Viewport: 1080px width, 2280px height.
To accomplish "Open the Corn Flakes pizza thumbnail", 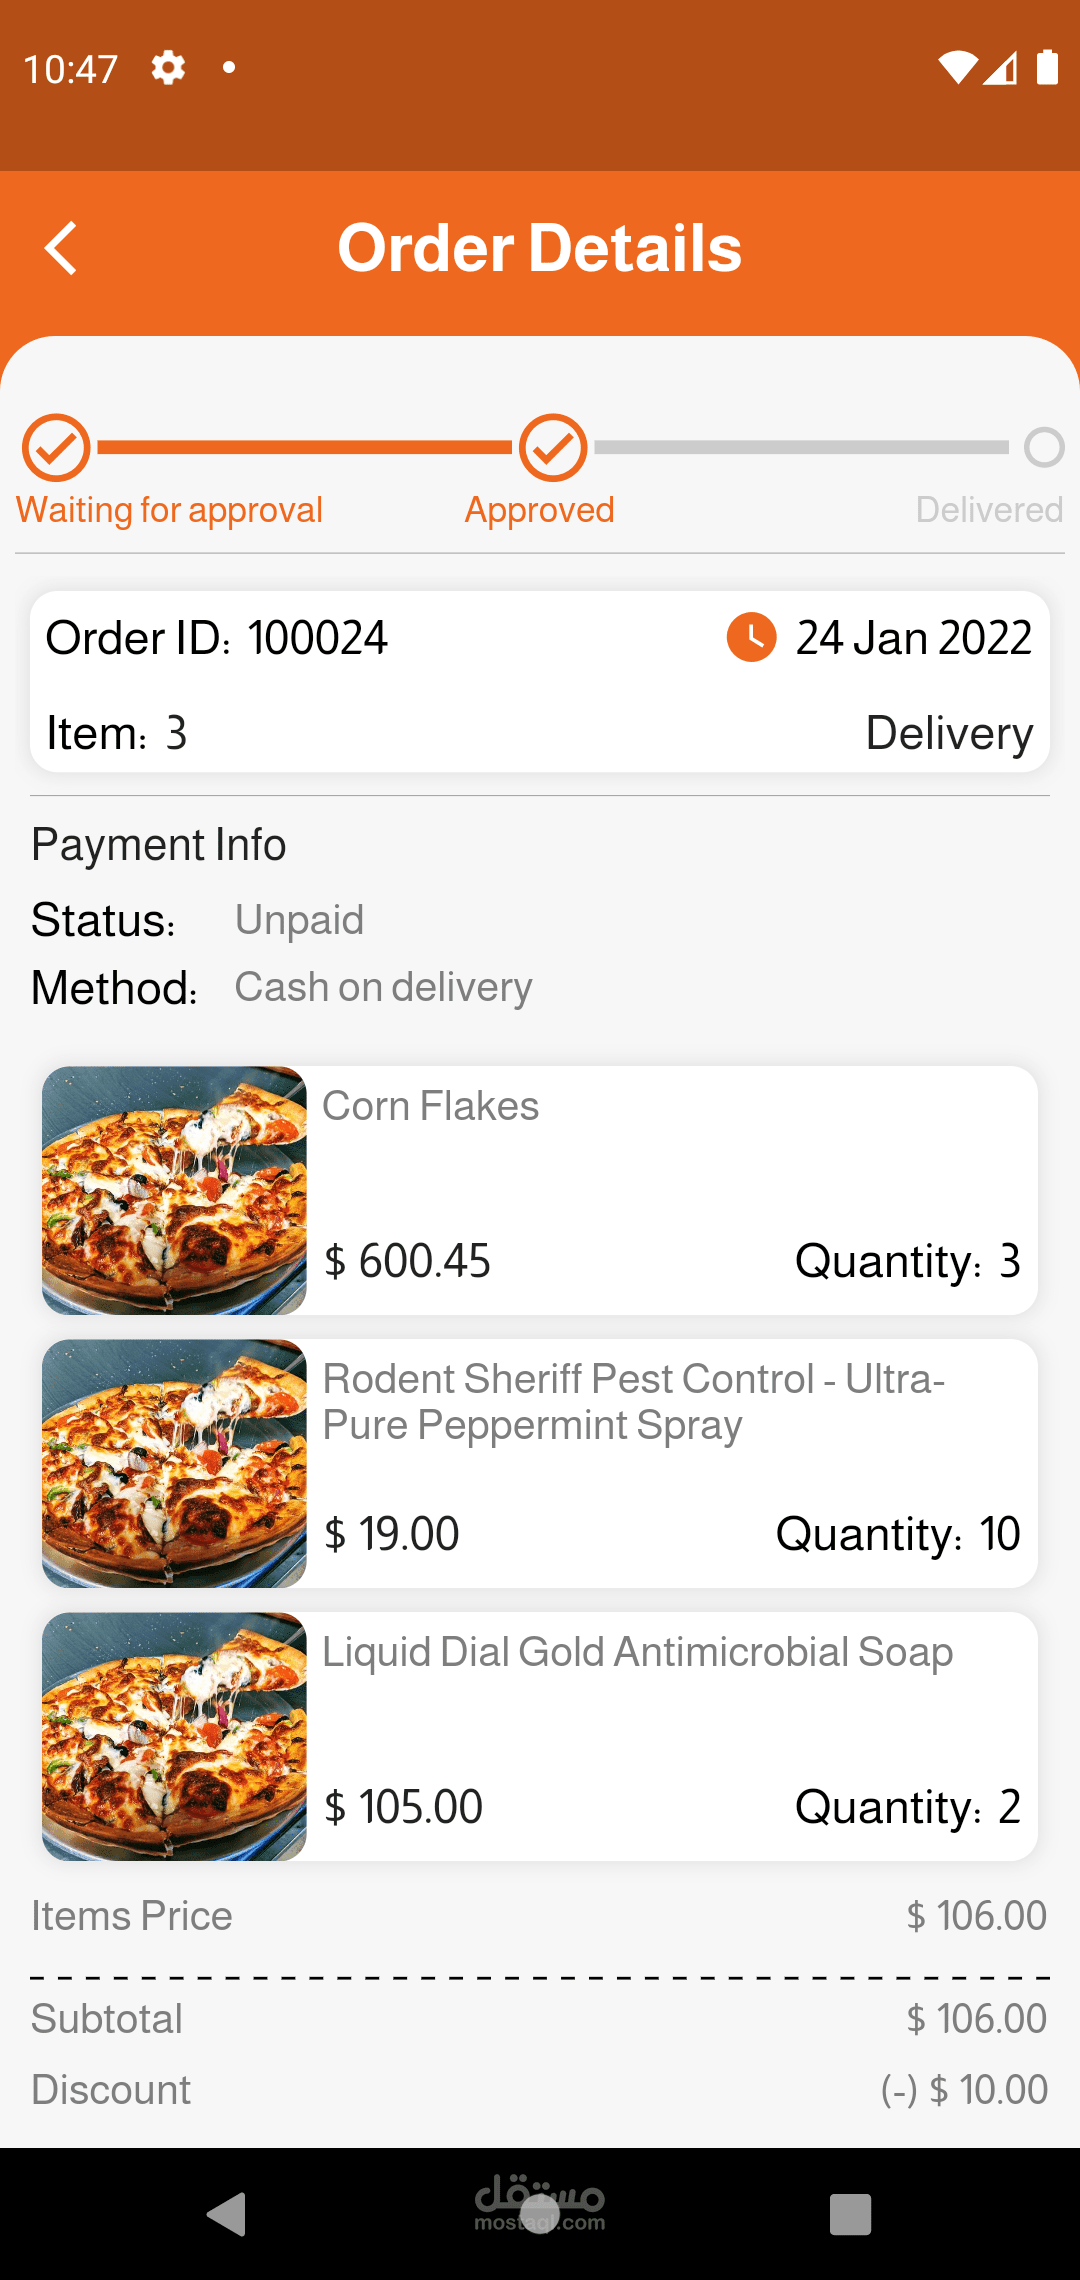I will point(174,1190).
